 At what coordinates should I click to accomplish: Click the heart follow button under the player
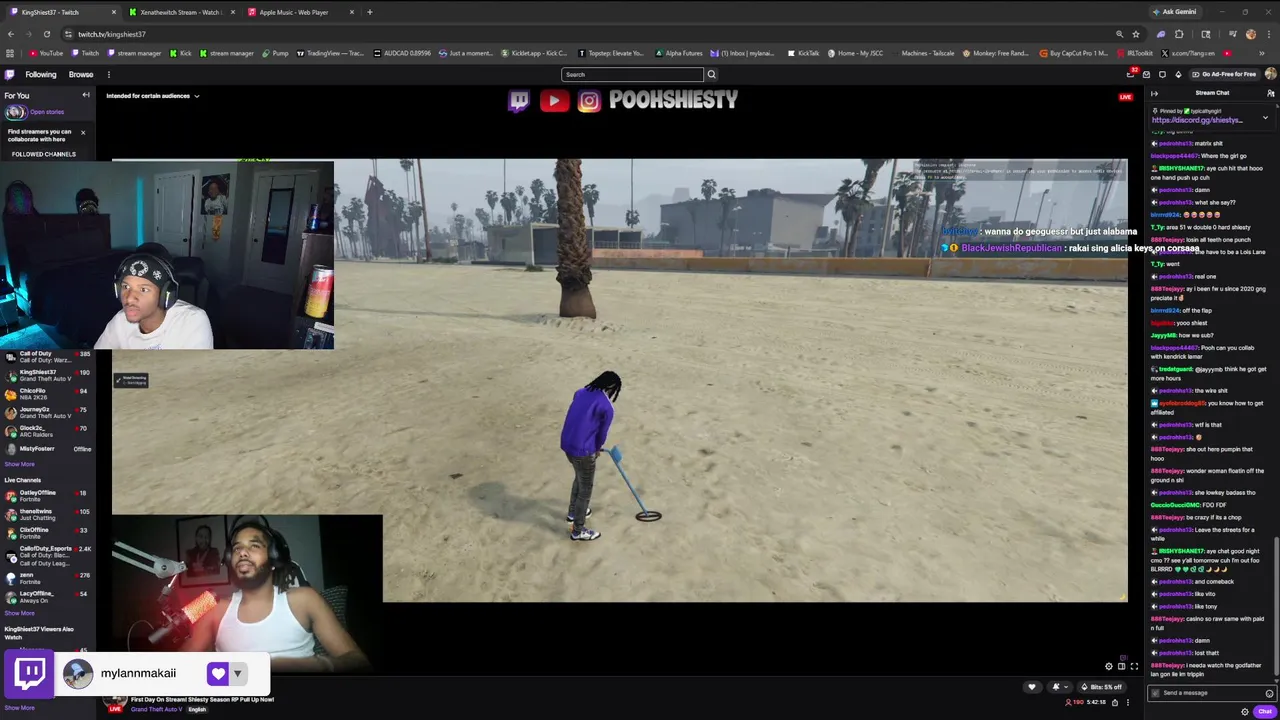tap(1032, 687)
